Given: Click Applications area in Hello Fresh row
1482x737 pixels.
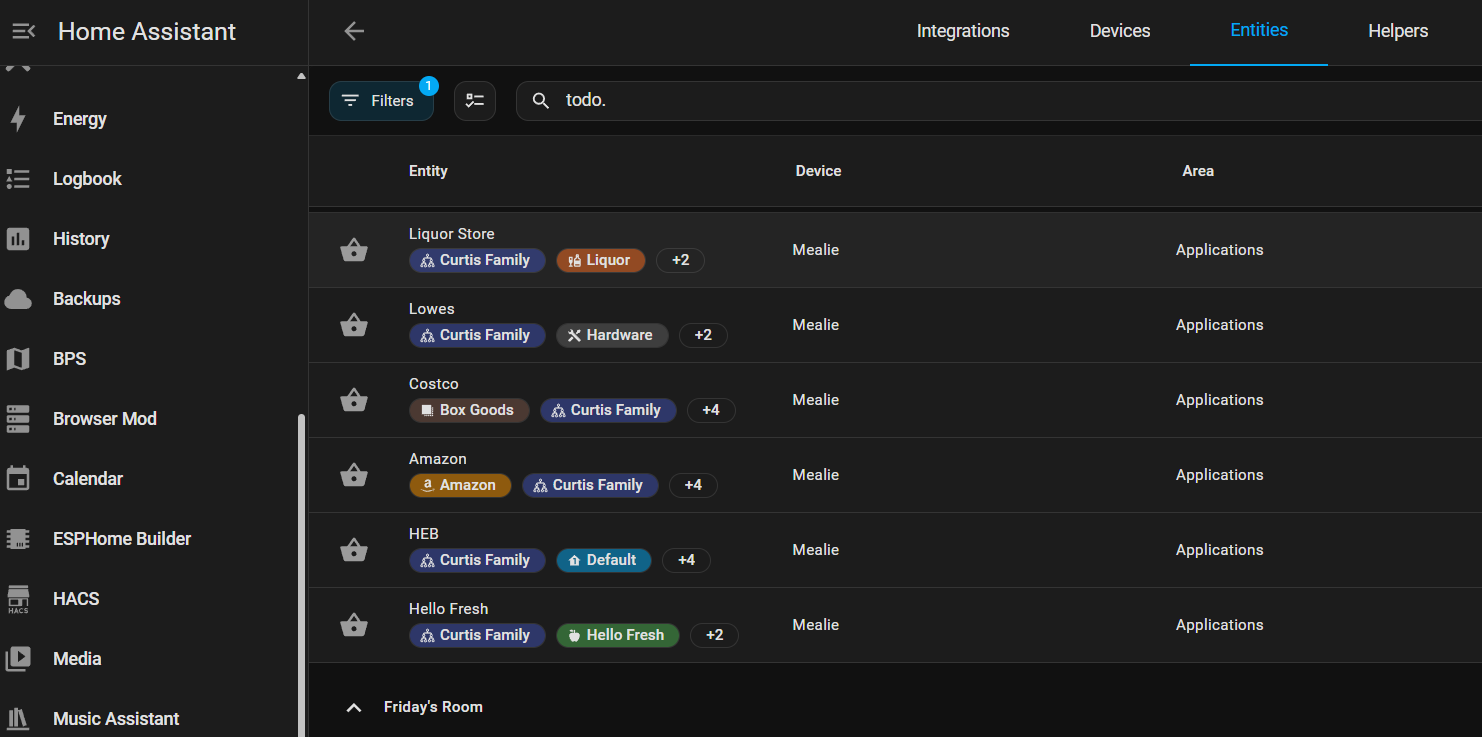Looking at the screenshot, I should coord(1219,625).
